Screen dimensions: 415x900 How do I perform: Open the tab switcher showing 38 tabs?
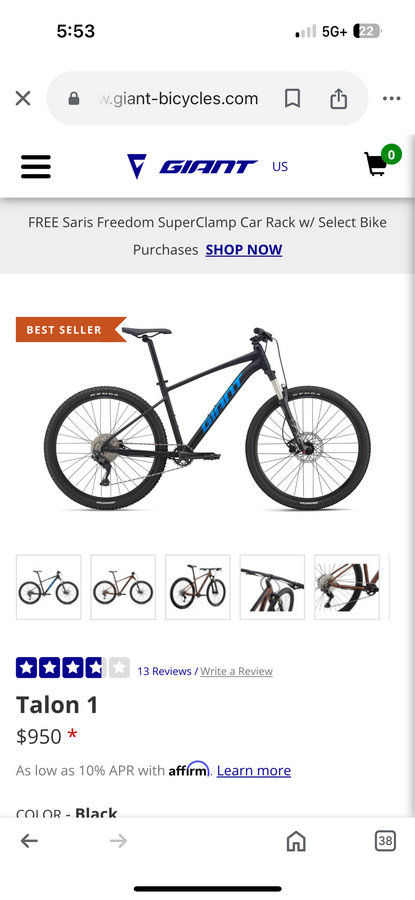385,841
